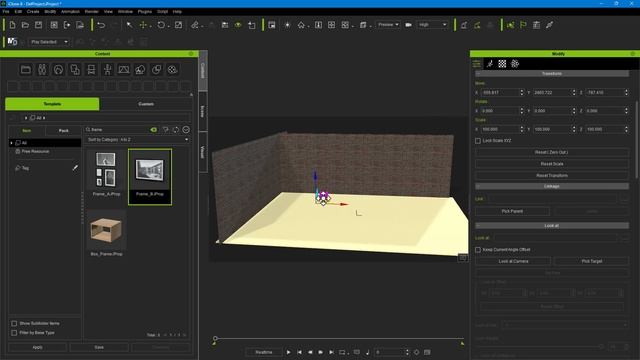Open the vertical Scene tab
The width and height of the screenshot is (640, 360).
pyautogui.click(x=203, y=111)
